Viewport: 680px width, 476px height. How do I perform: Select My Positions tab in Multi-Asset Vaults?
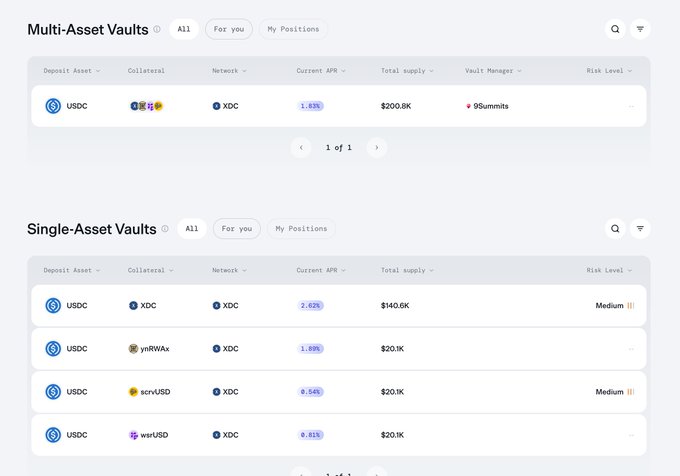coord(293,29)
